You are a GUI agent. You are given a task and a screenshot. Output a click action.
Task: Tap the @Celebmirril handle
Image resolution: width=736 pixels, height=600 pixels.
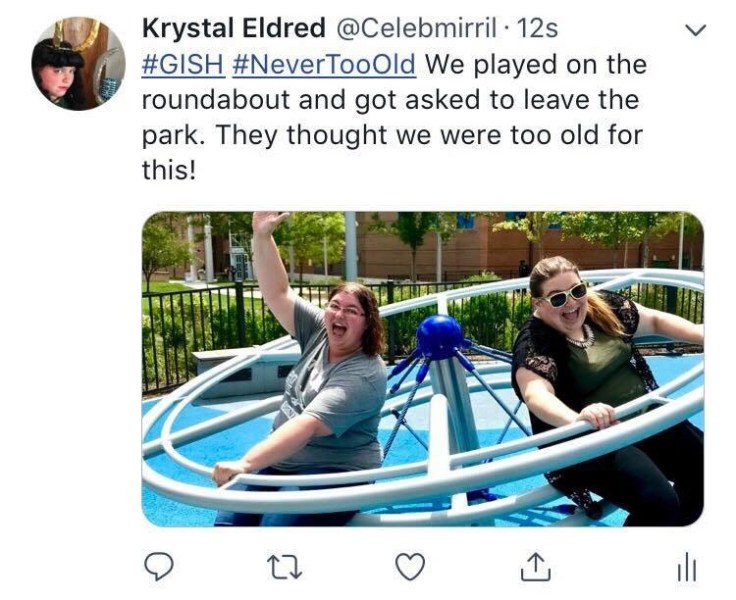click(415, 29)
